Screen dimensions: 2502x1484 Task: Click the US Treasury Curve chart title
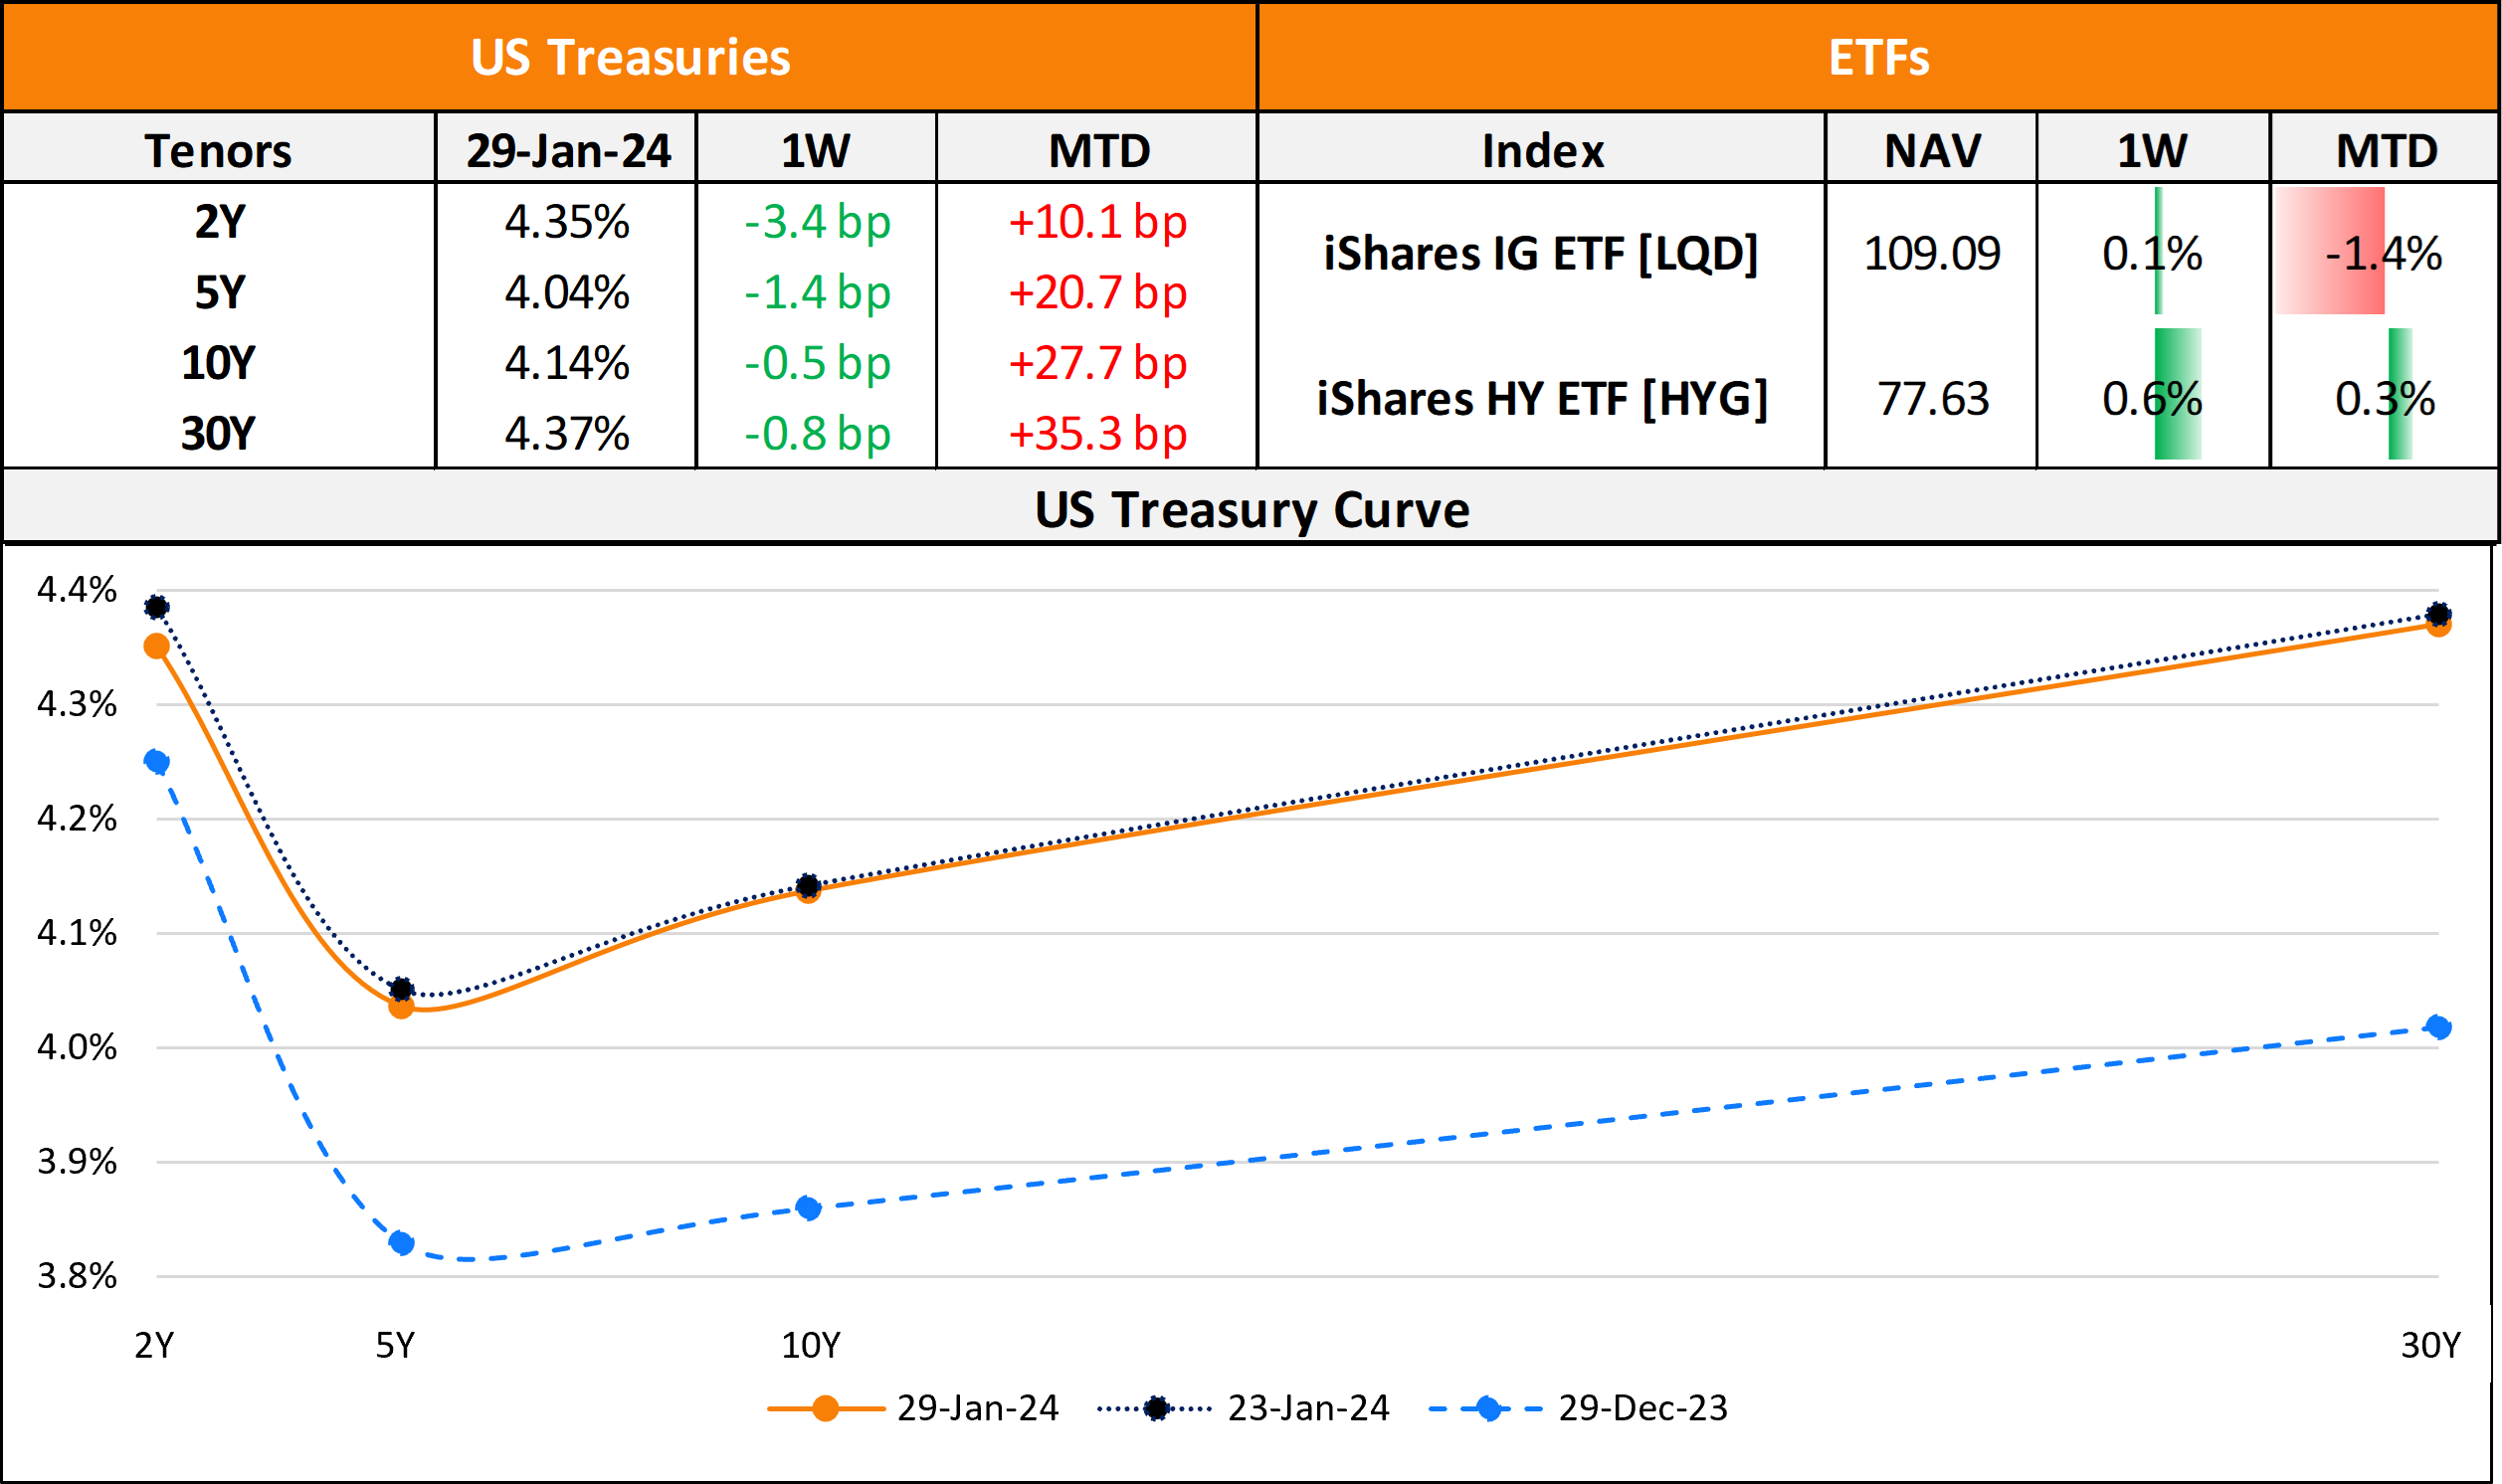tap(1251, 510)
